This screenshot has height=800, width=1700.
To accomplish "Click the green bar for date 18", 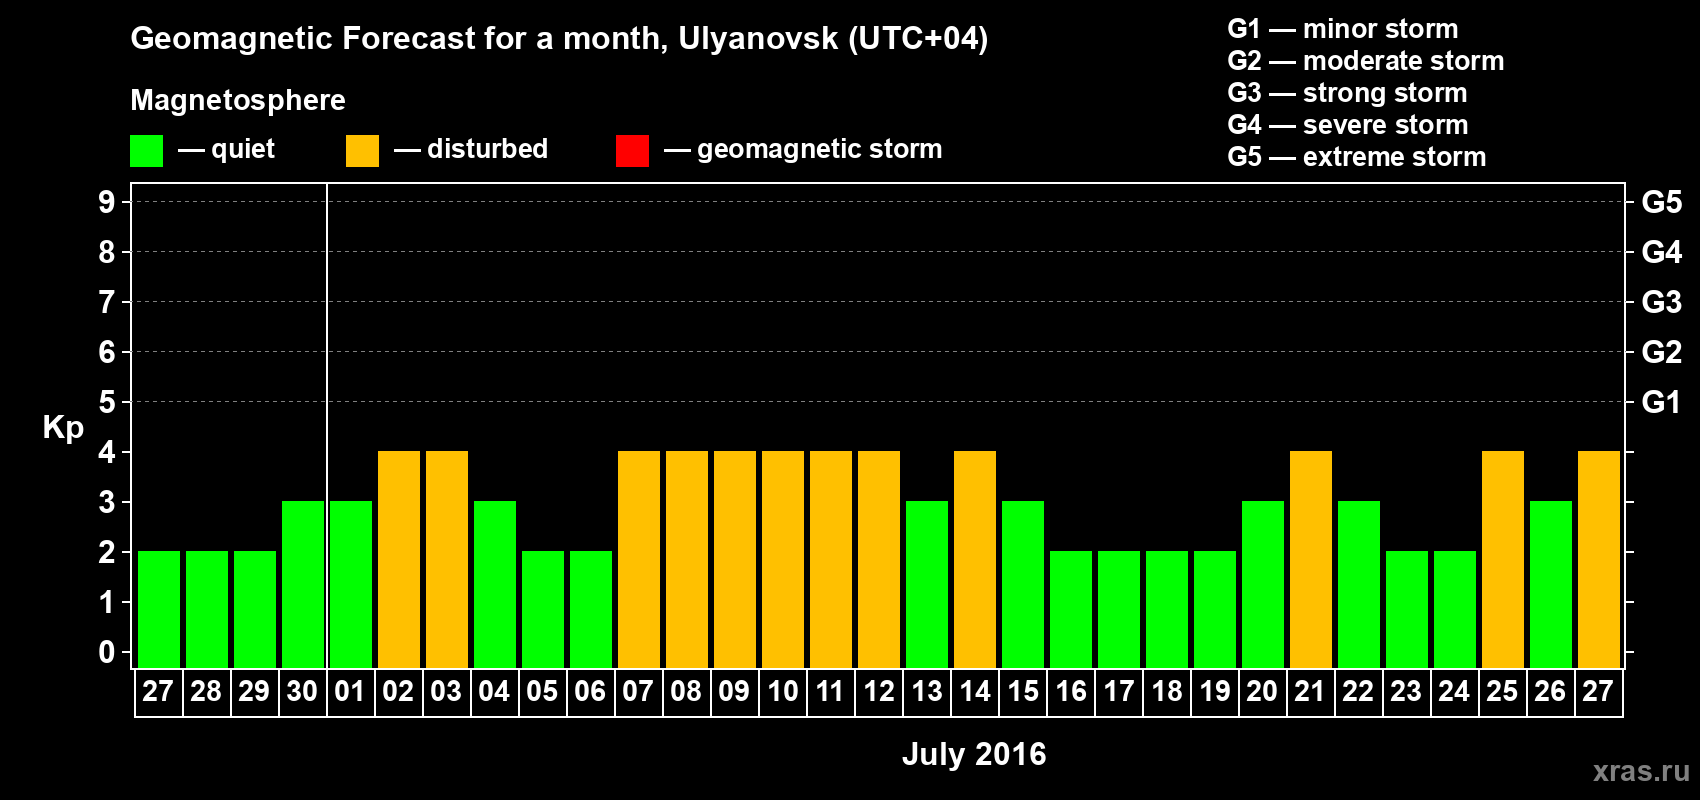I will click(1167, 610).
